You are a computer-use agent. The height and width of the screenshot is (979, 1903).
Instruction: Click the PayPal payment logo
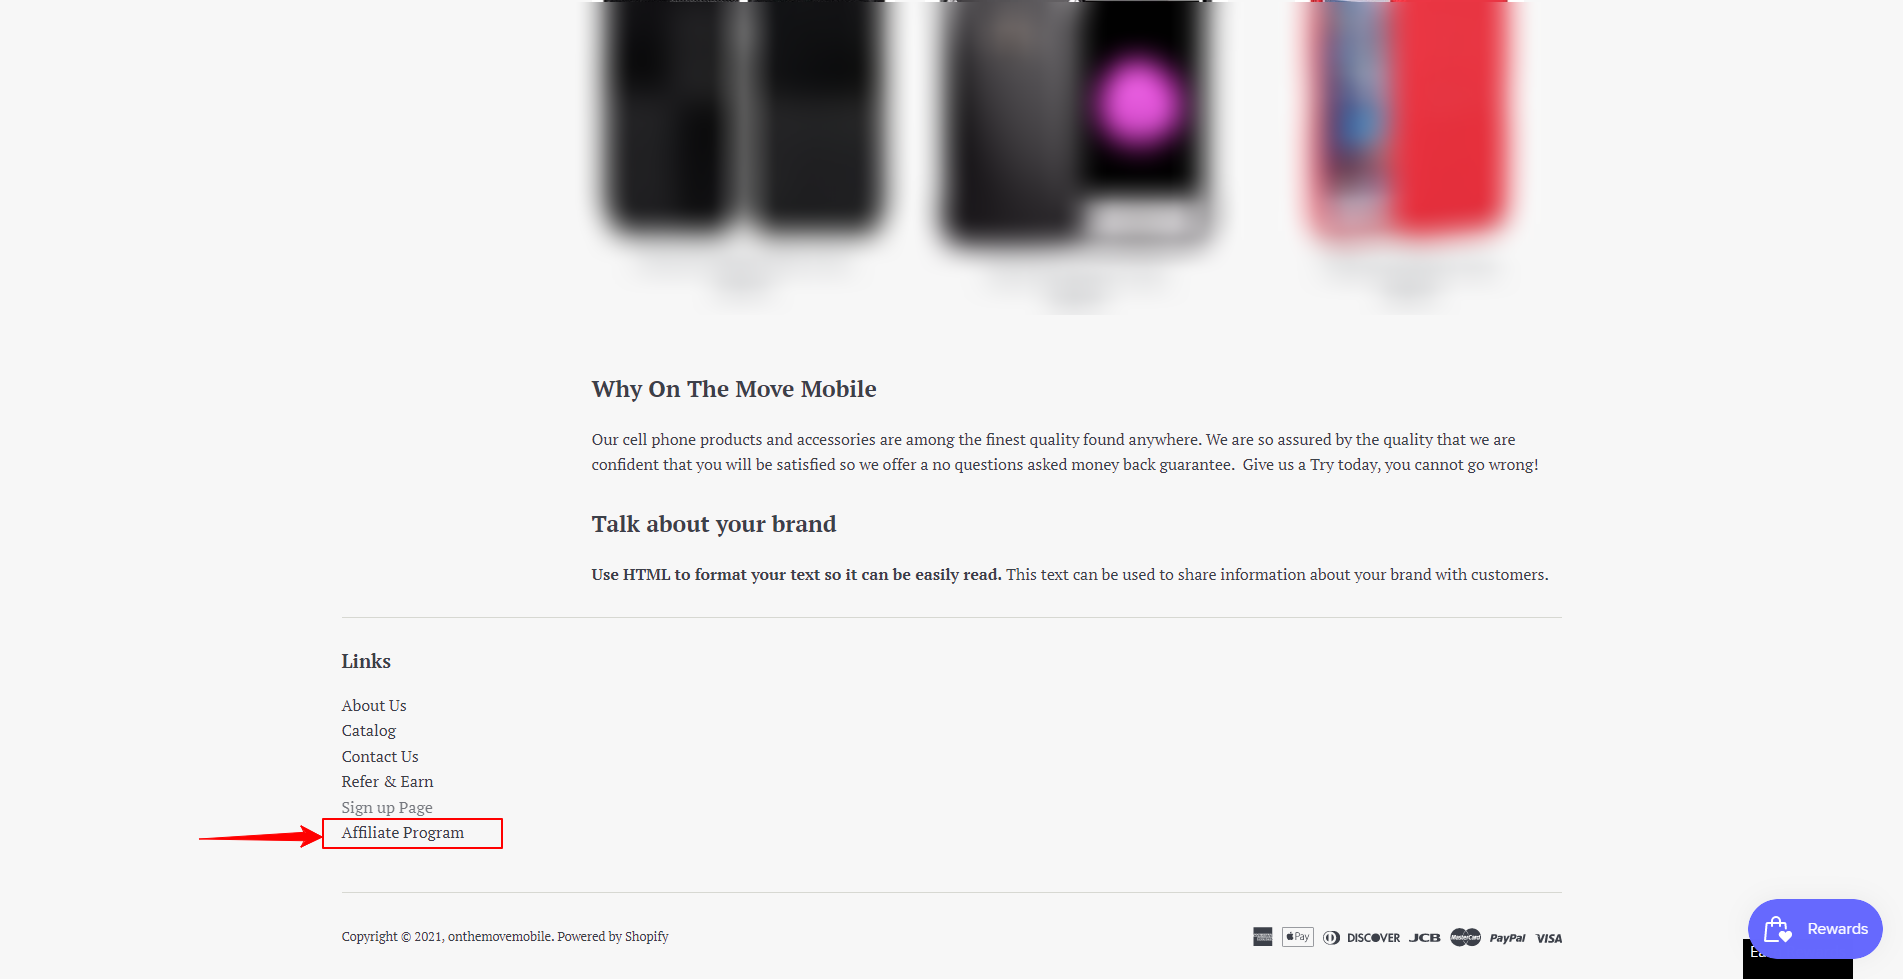(x=1507, y=938)
